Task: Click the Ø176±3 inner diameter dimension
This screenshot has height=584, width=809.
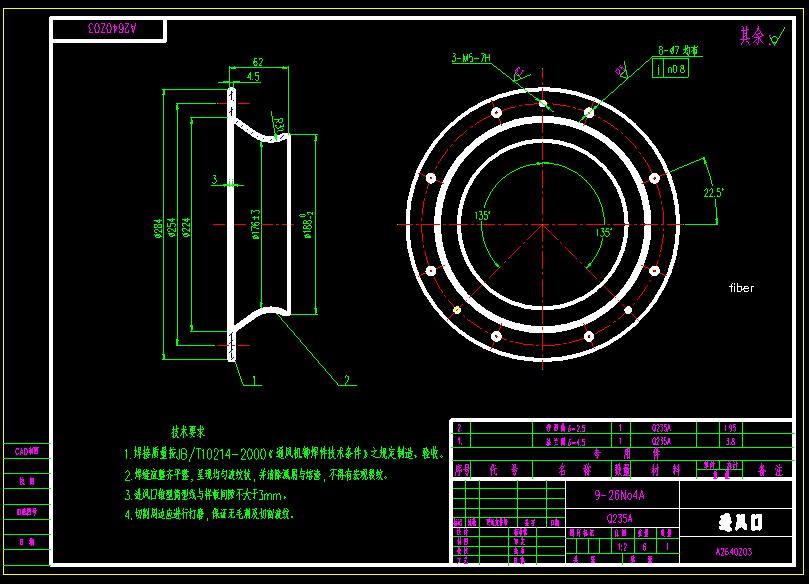Action: [x=257, y=226]
